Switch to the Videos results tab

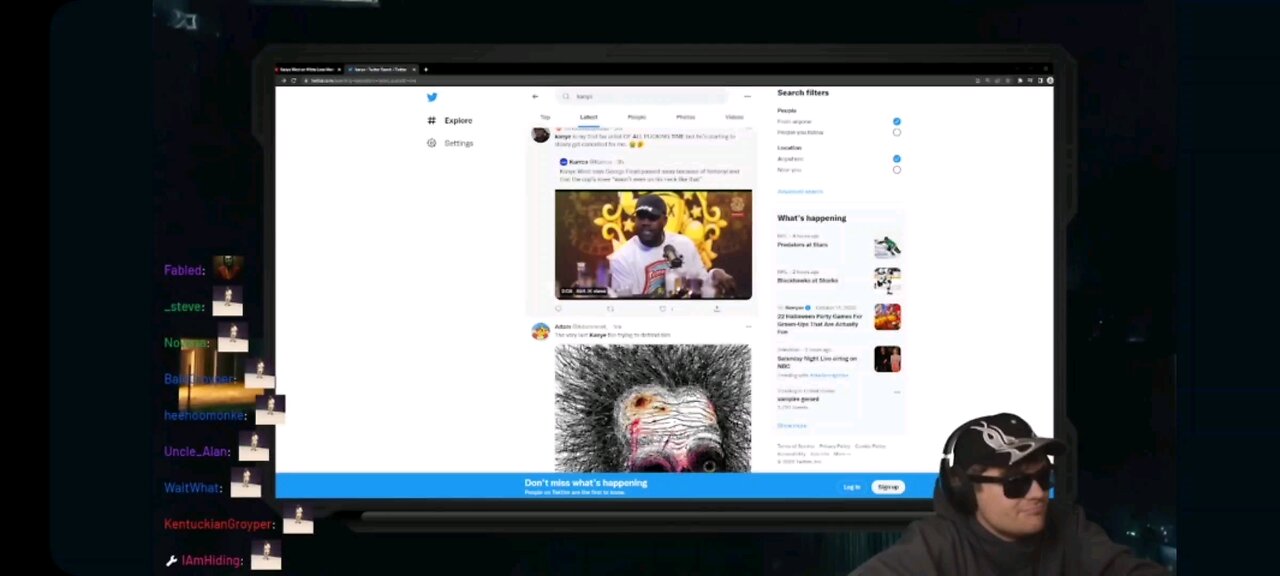[734, 117]
